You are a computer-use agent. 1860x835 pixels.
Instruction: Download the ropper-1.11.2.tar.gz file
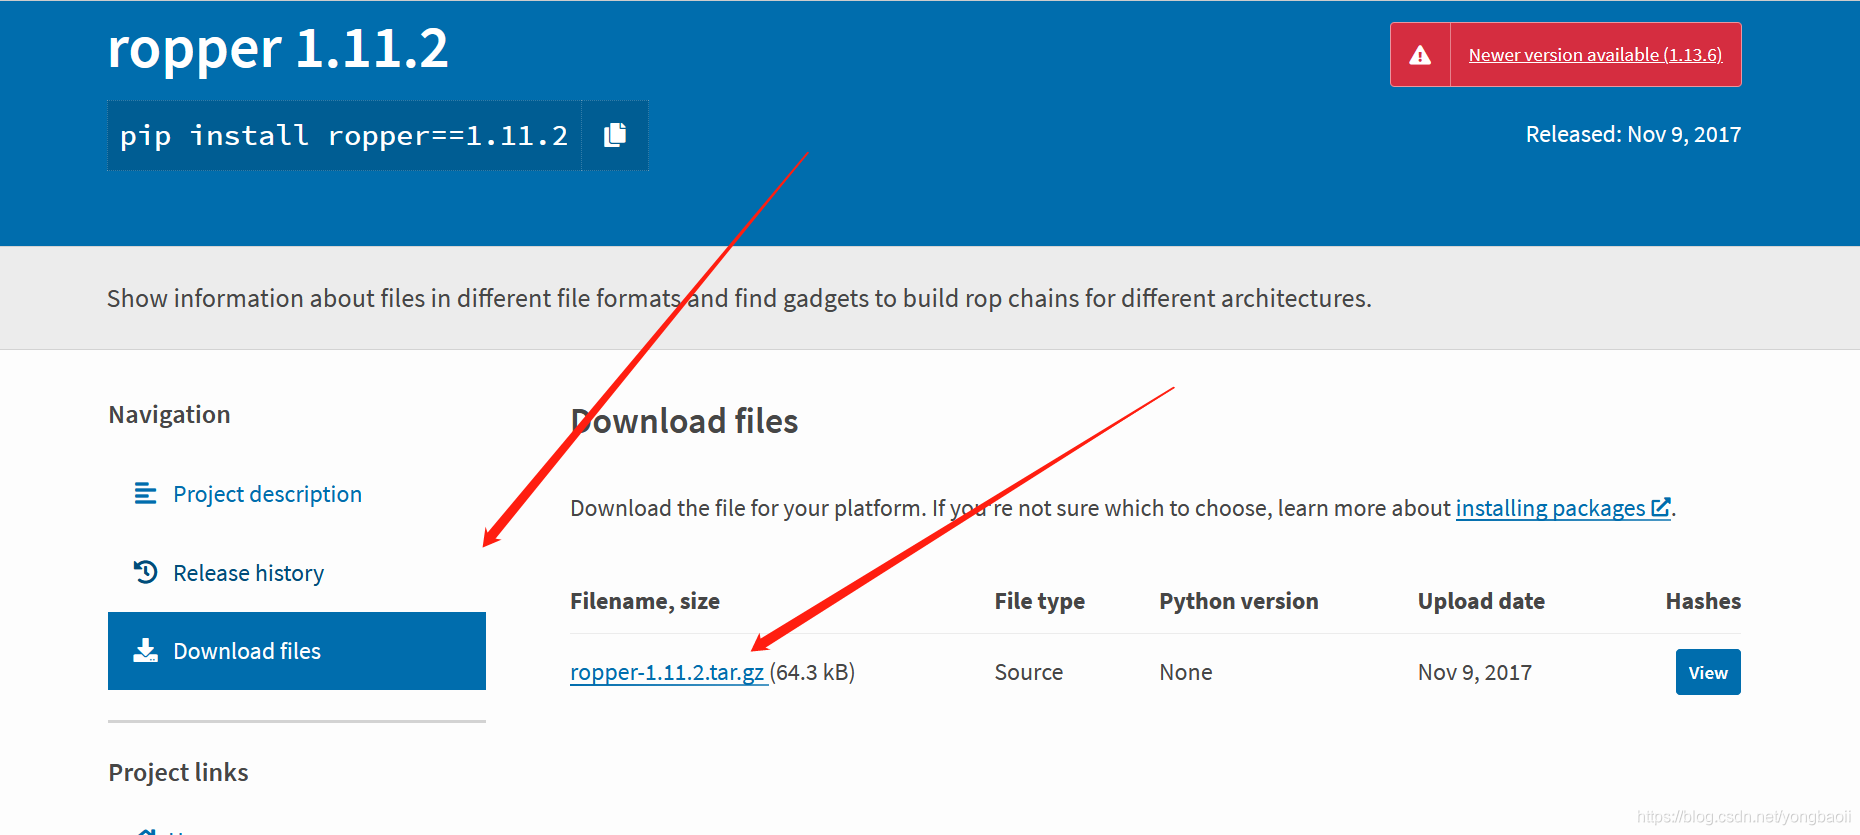tap(667, 672)
